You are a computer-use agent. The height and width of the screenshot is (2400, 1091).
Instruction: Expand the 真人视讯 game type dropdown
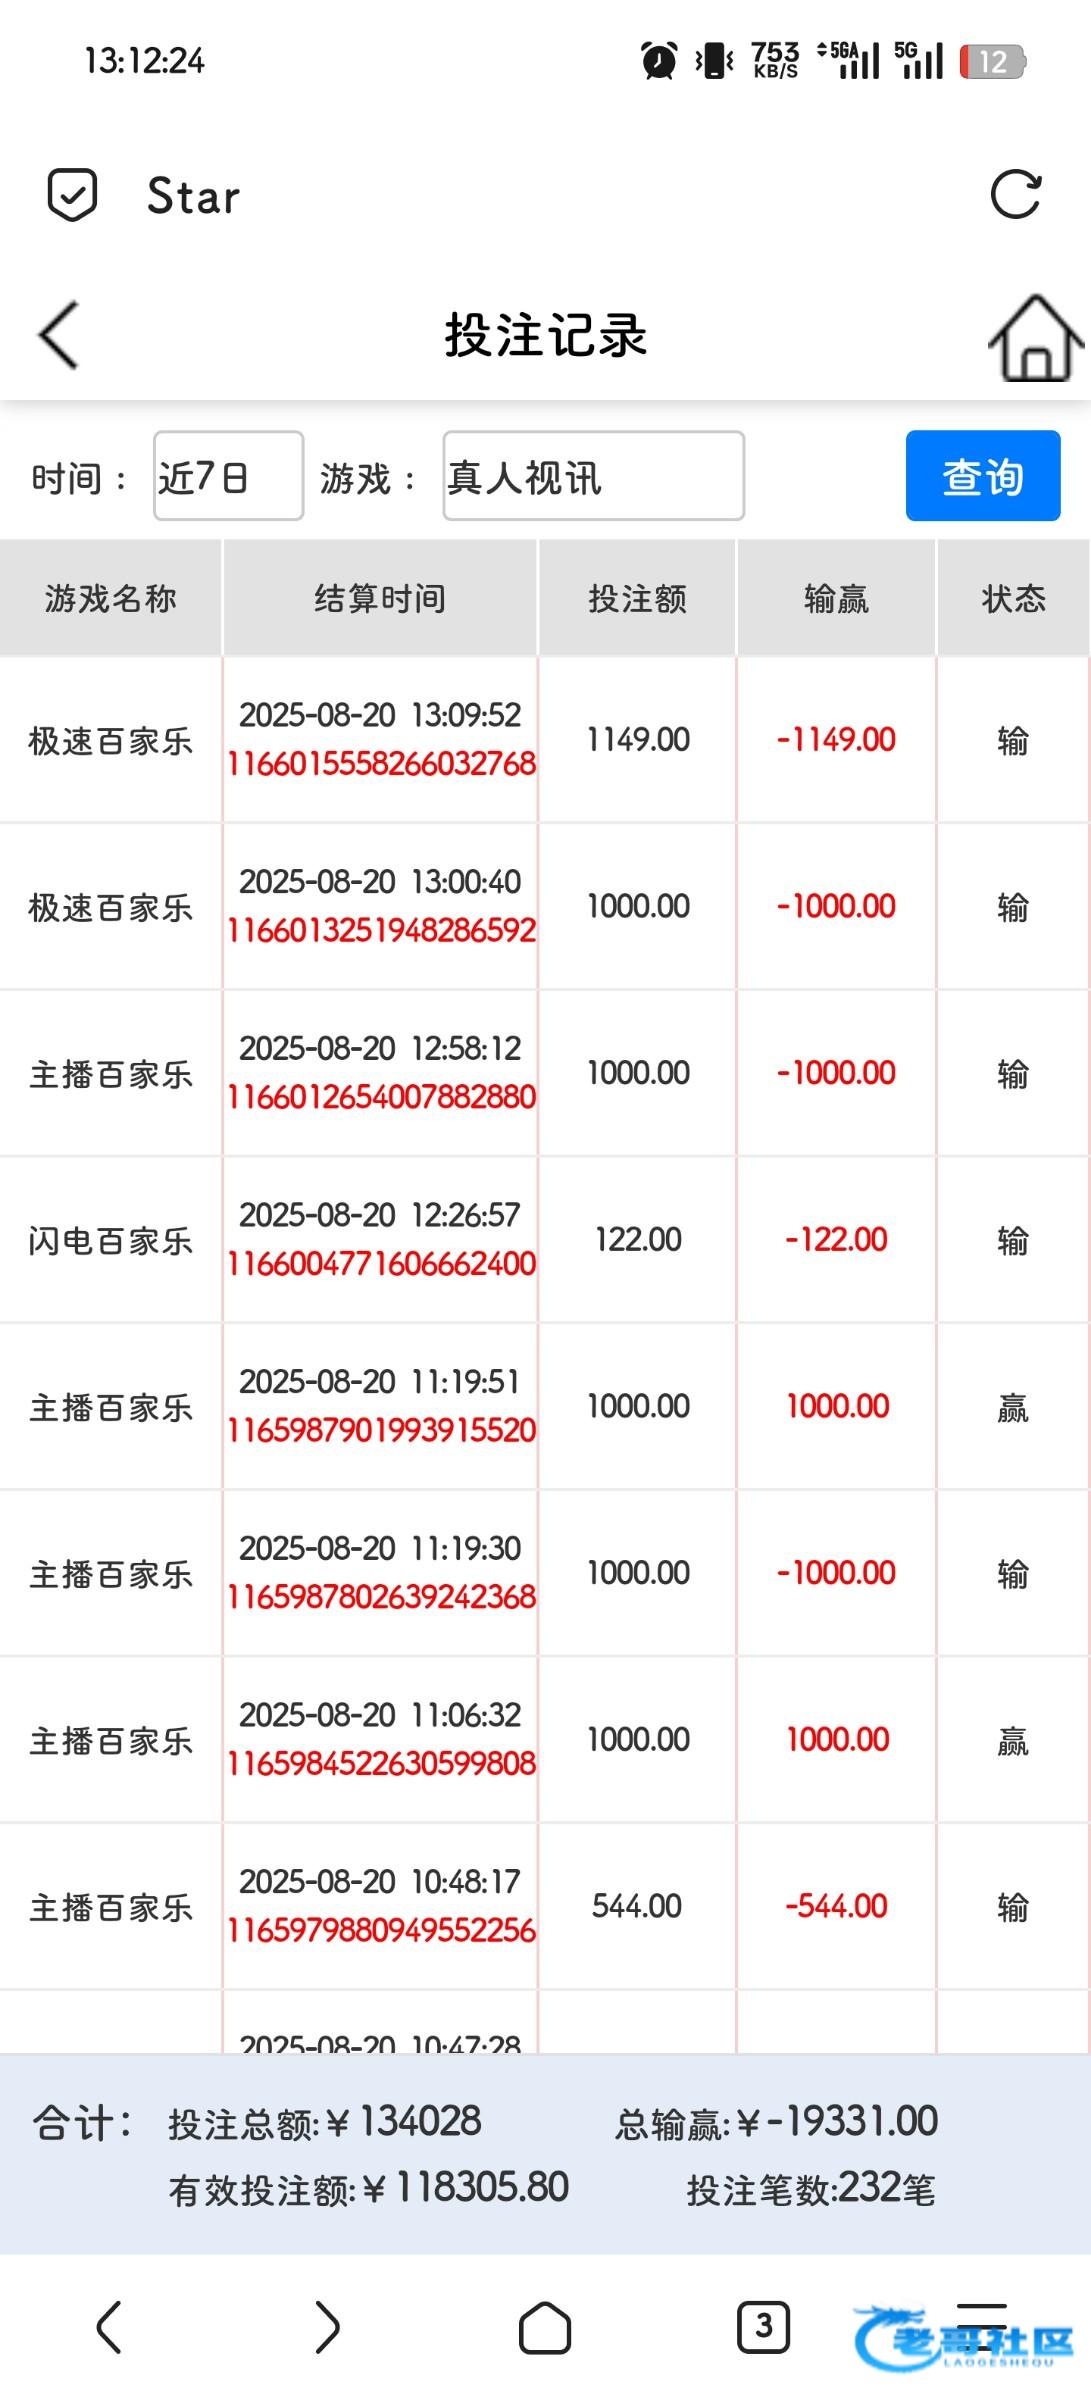(593, 476)
